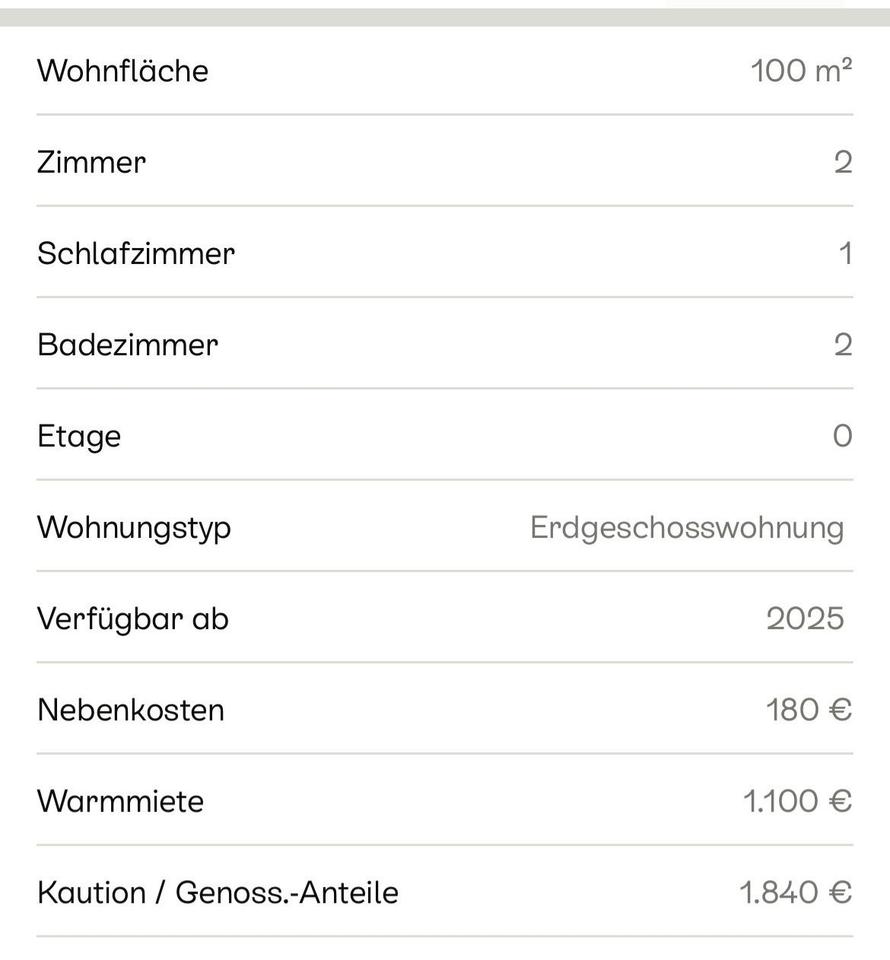890x960 pixels.
Task: Click the Badezimmer count value 2
Action: pyautogui.click(x=843, y=345)
